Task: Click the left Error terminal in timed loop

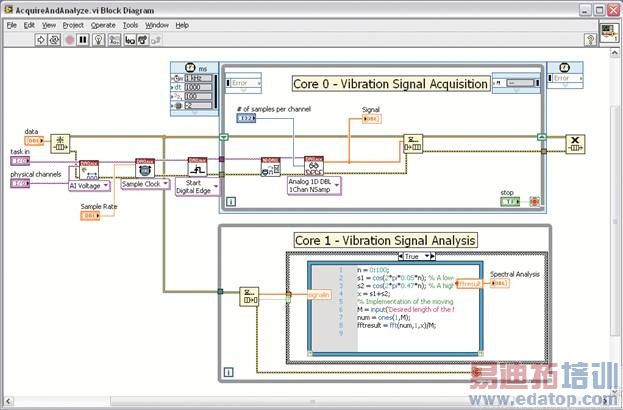Action: click(244, 83)
